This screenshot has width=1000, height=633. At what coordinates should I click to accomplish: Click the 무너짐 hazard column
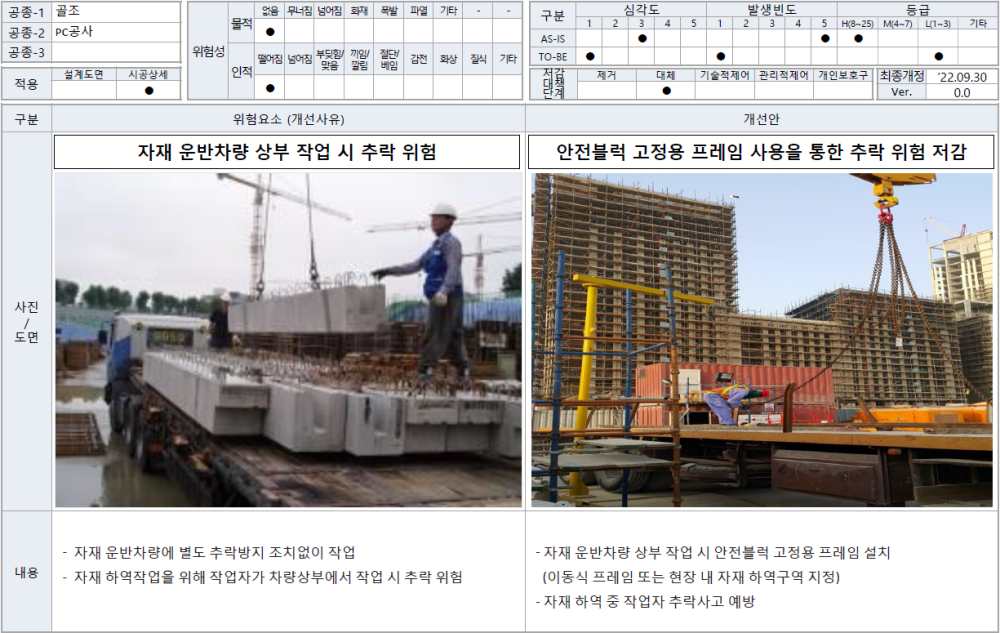(299, 11)
